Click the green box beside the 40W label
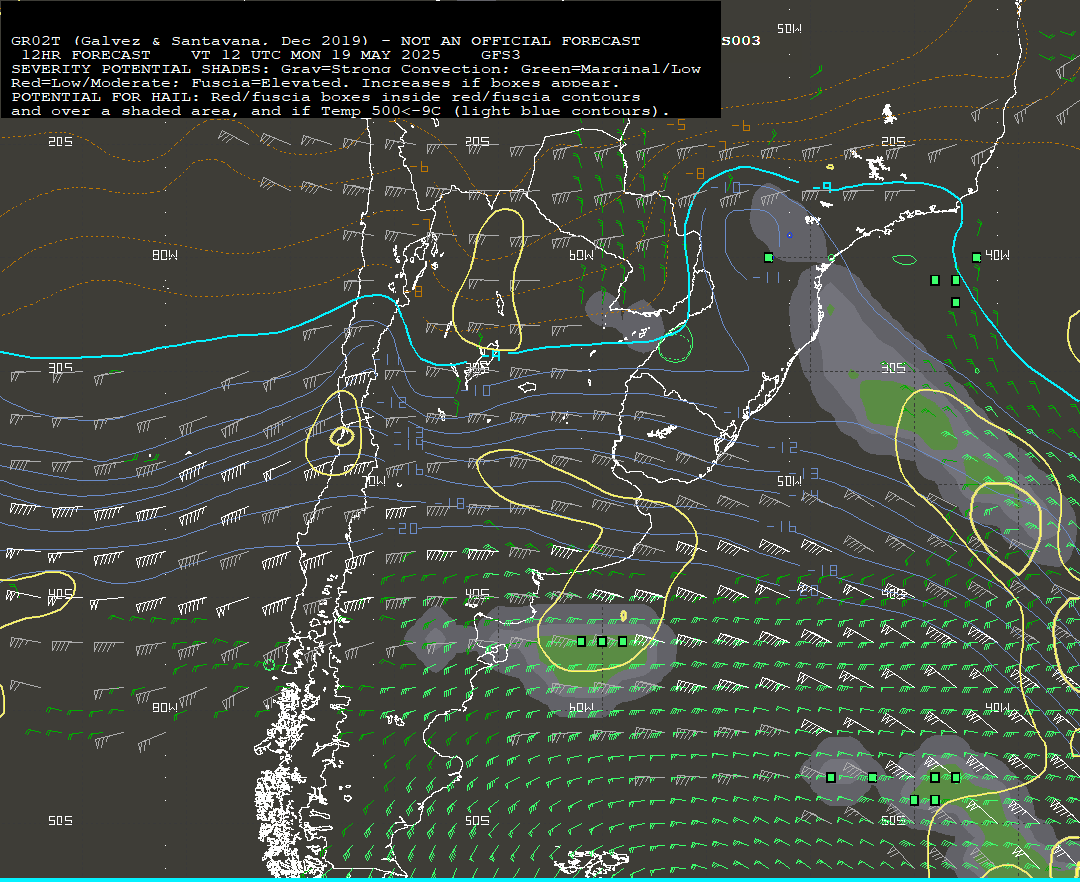 pos(976,258)
